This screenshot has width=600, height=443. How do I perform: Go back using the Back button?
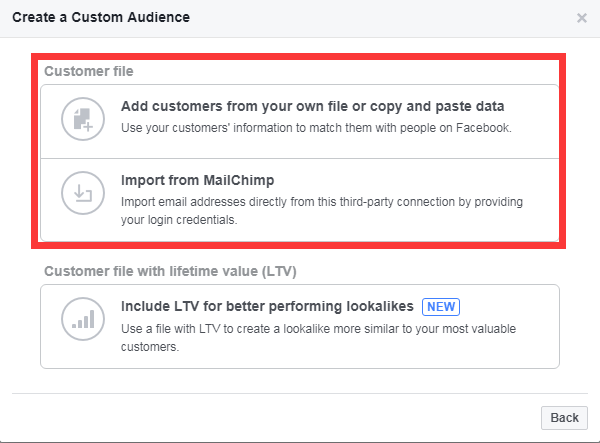[x=564, y=418]
